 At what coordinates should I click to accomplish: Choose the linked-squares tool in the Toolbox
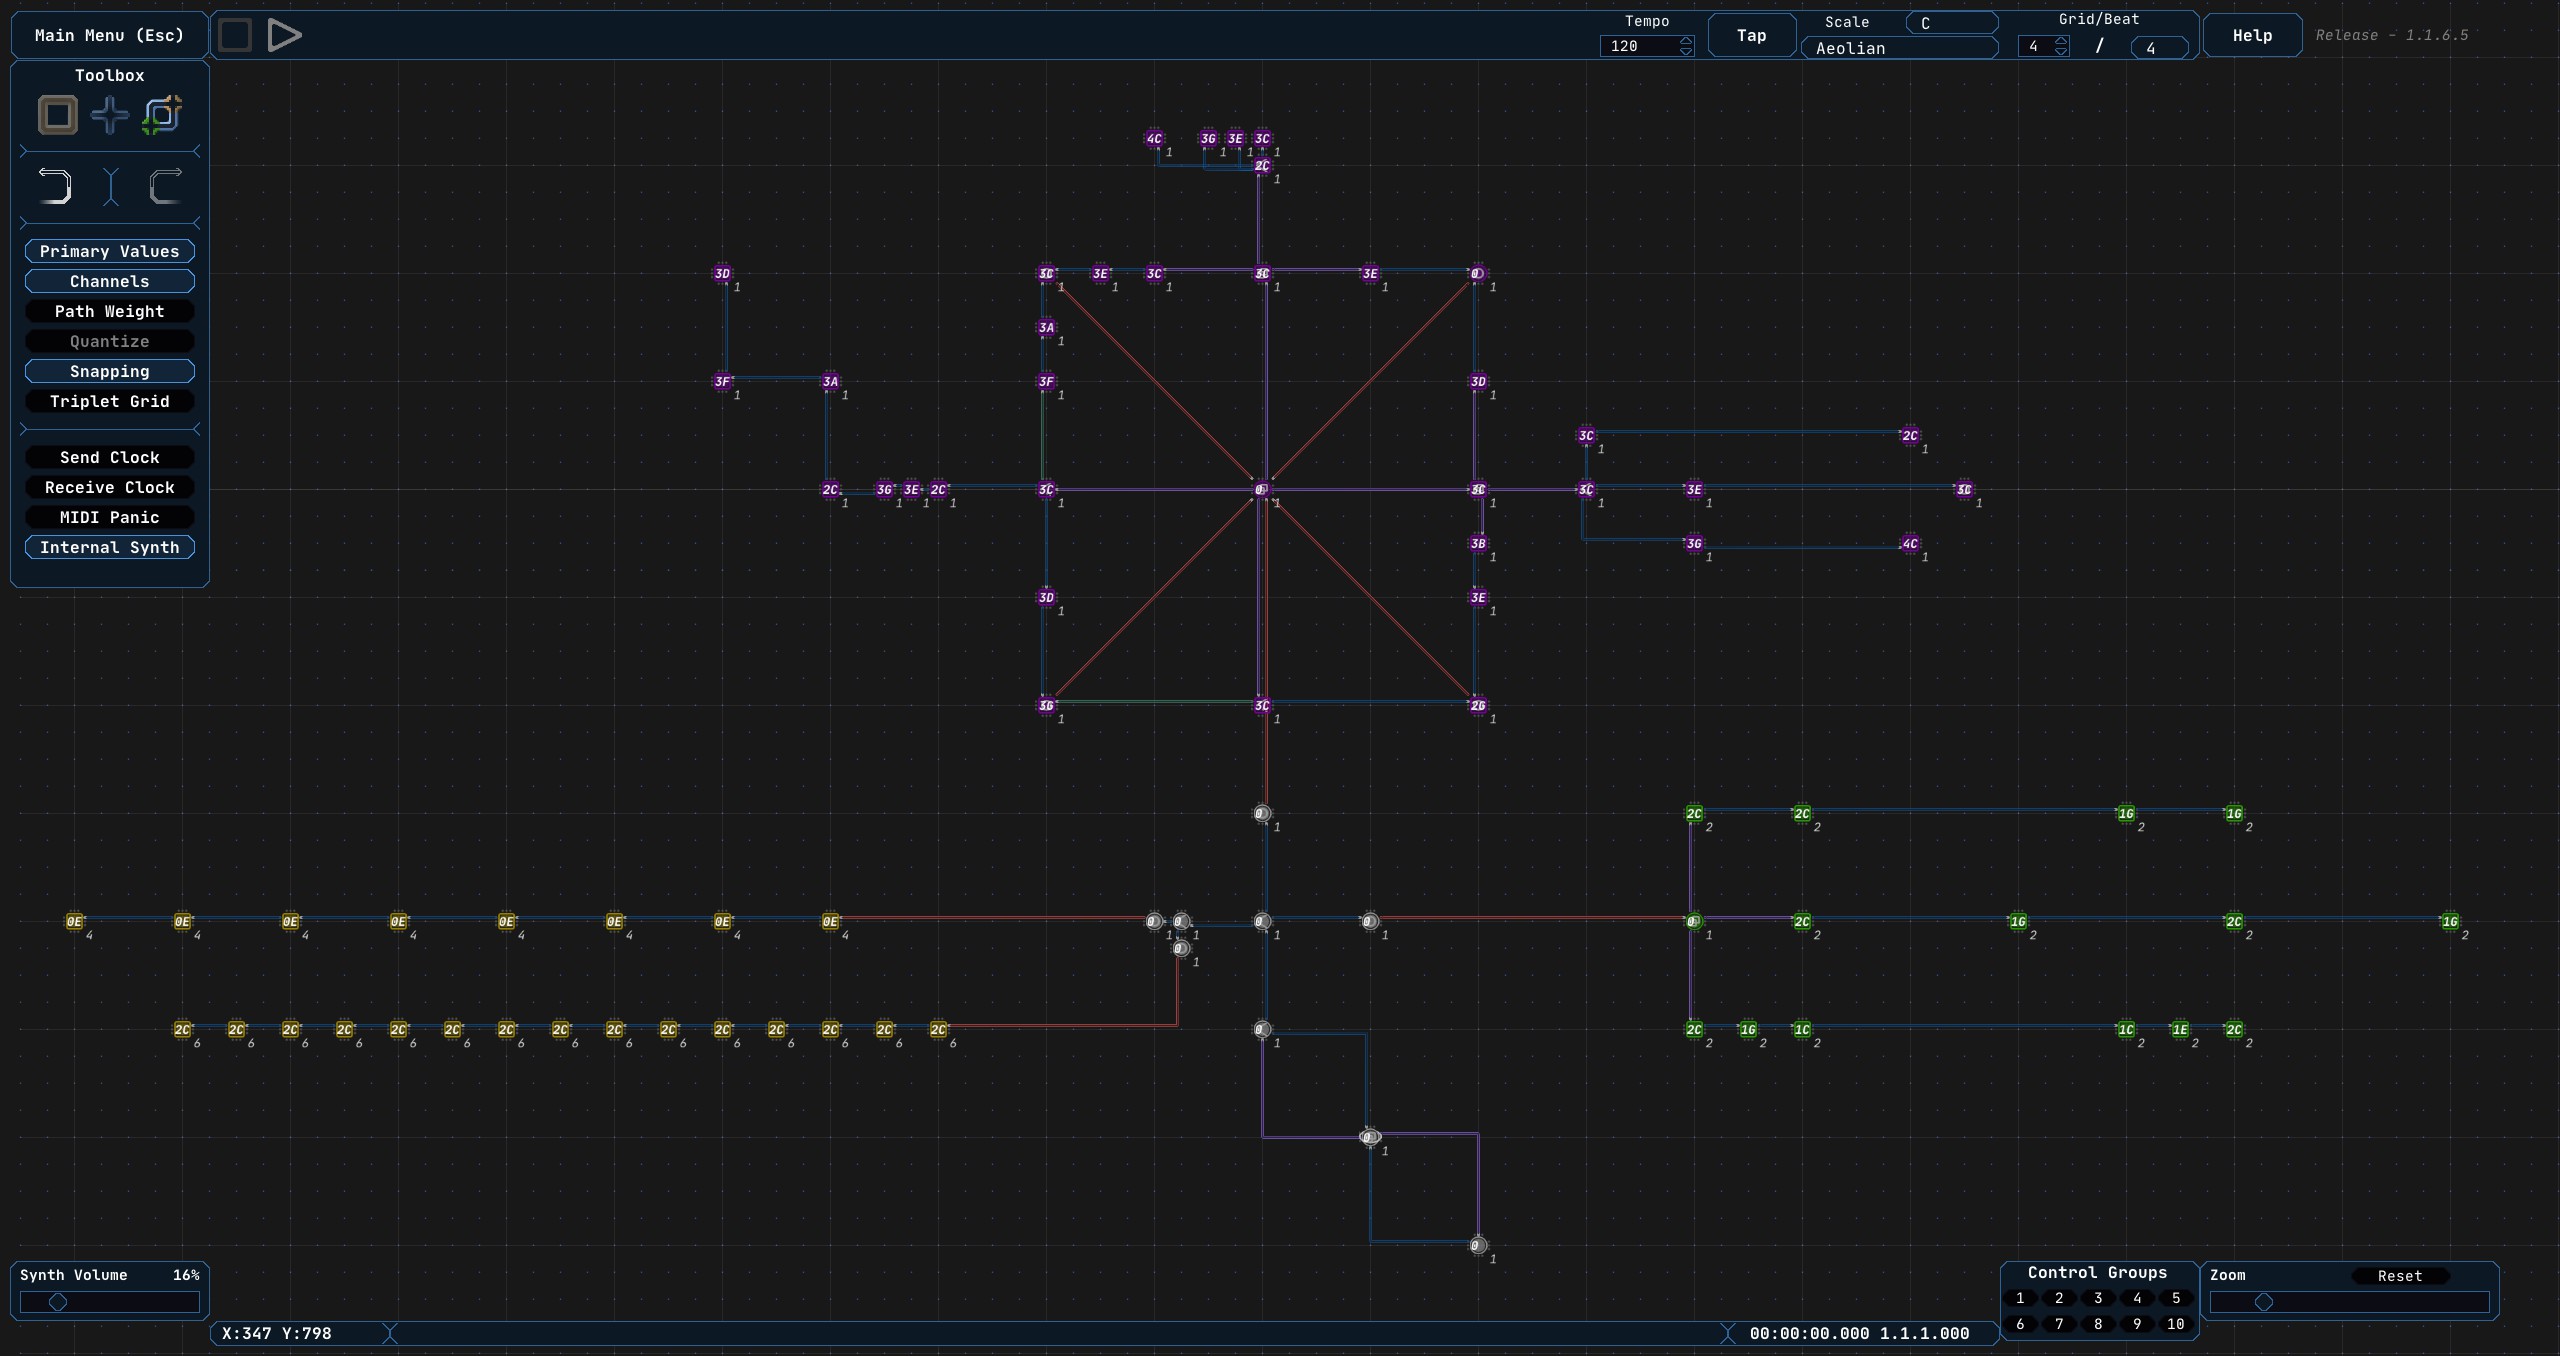[x=162, y=115]
